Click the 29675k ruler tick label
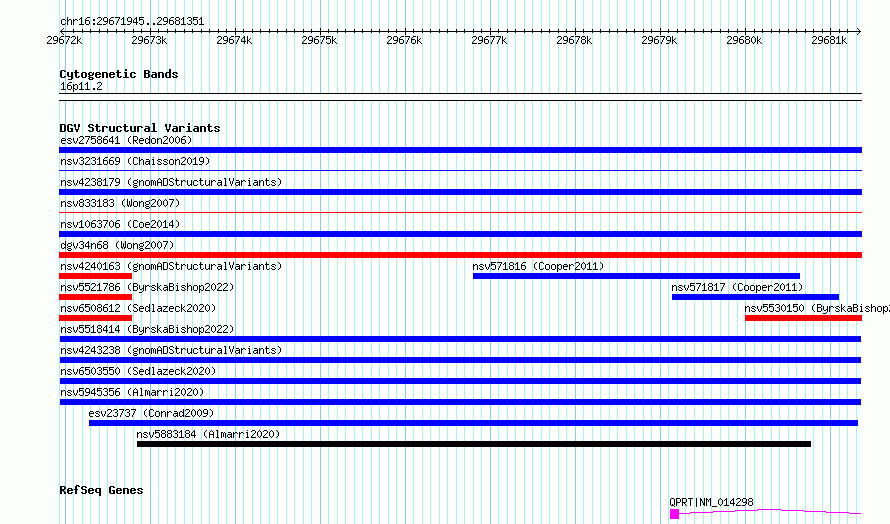 (319, 40)
